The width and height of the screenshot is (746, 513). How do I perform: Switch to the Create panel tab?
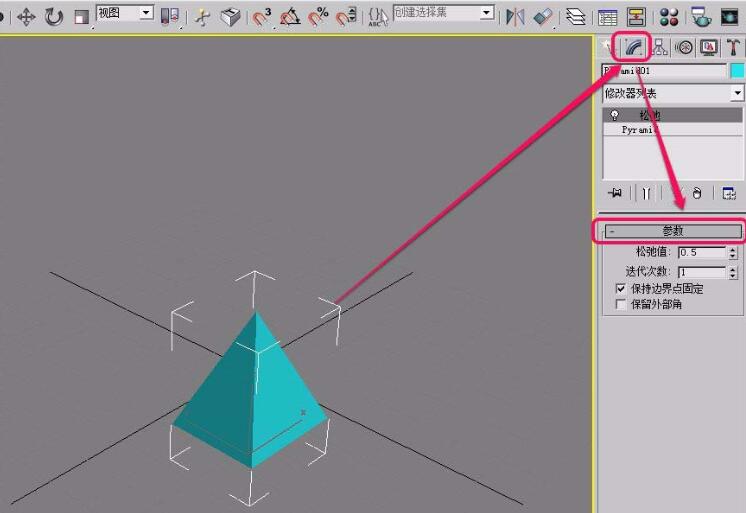click(x=608, y=47)
